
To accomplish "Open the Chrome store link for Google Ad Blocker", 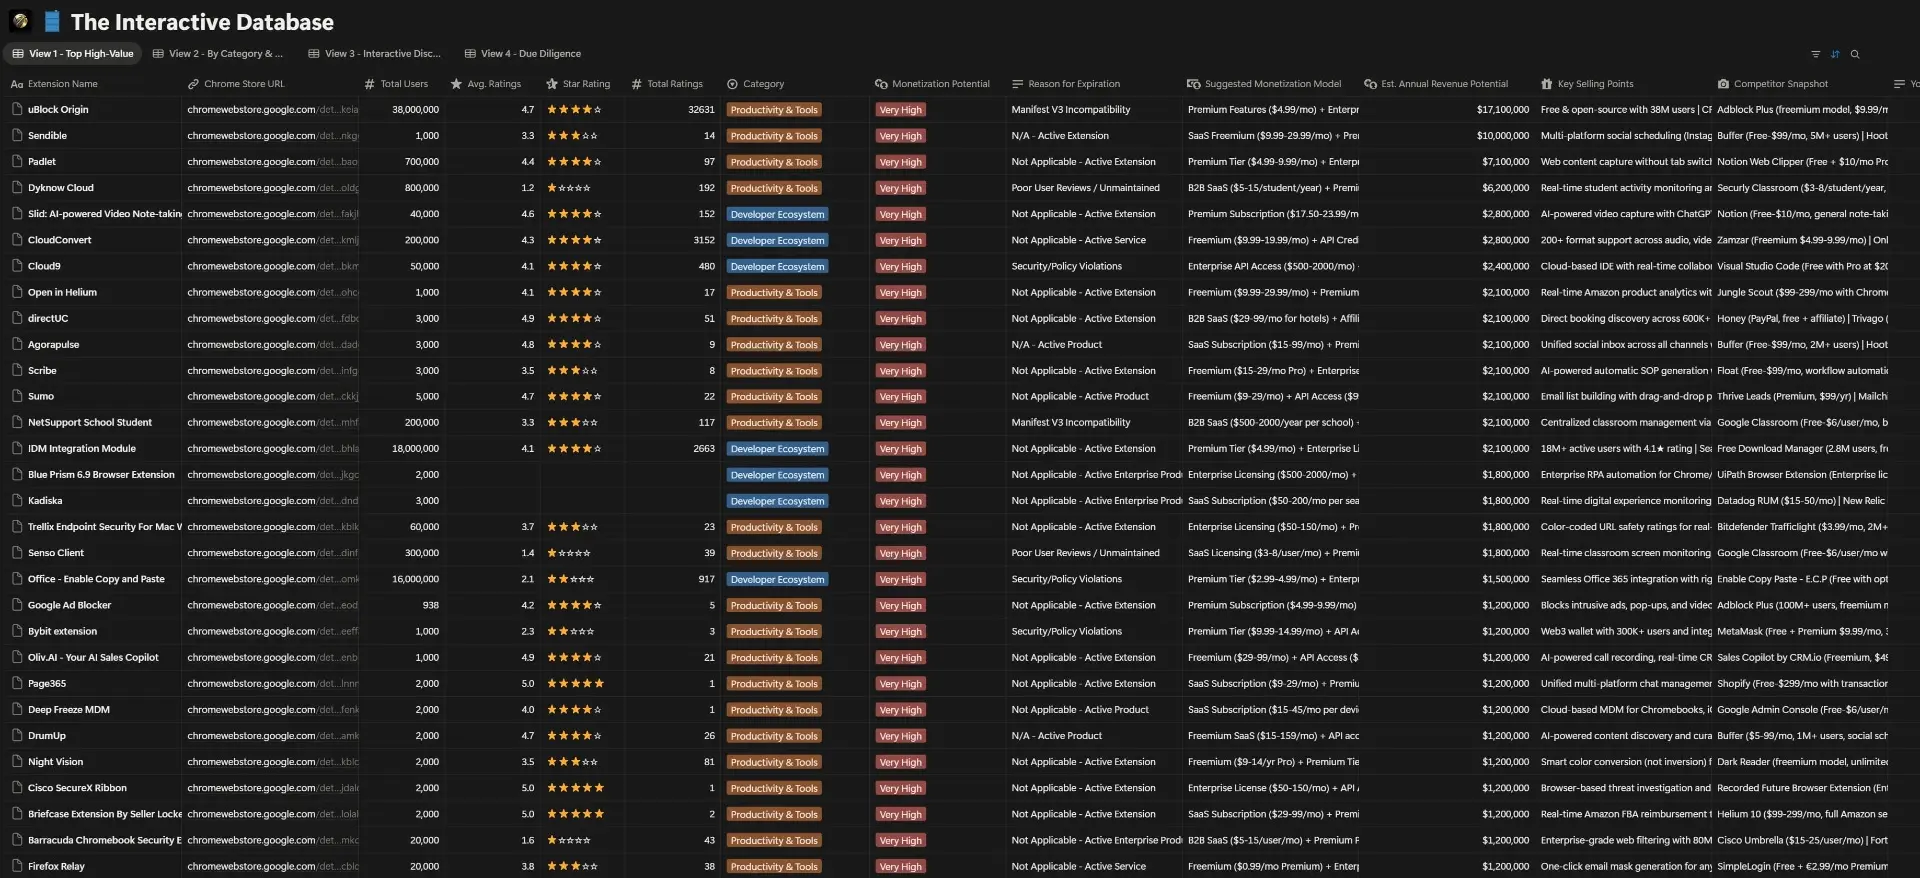I will 272,605.
